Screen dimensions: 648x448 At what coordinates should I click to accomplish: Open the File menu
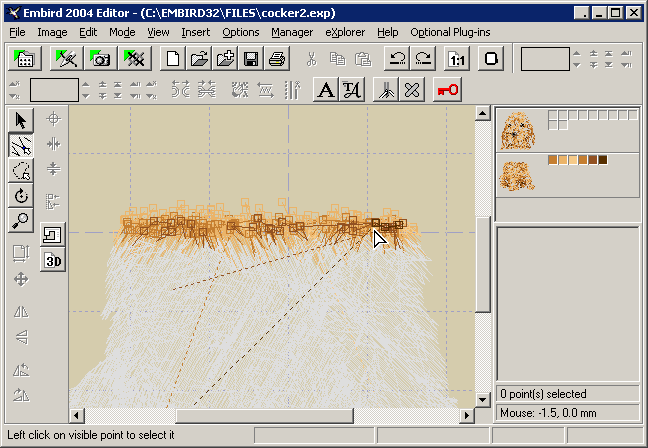[17, 32]
